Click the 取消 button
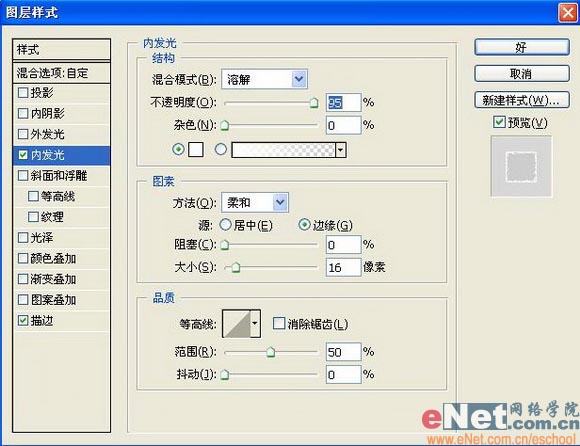This screenshot has width=580, height=446. (522, 74)
